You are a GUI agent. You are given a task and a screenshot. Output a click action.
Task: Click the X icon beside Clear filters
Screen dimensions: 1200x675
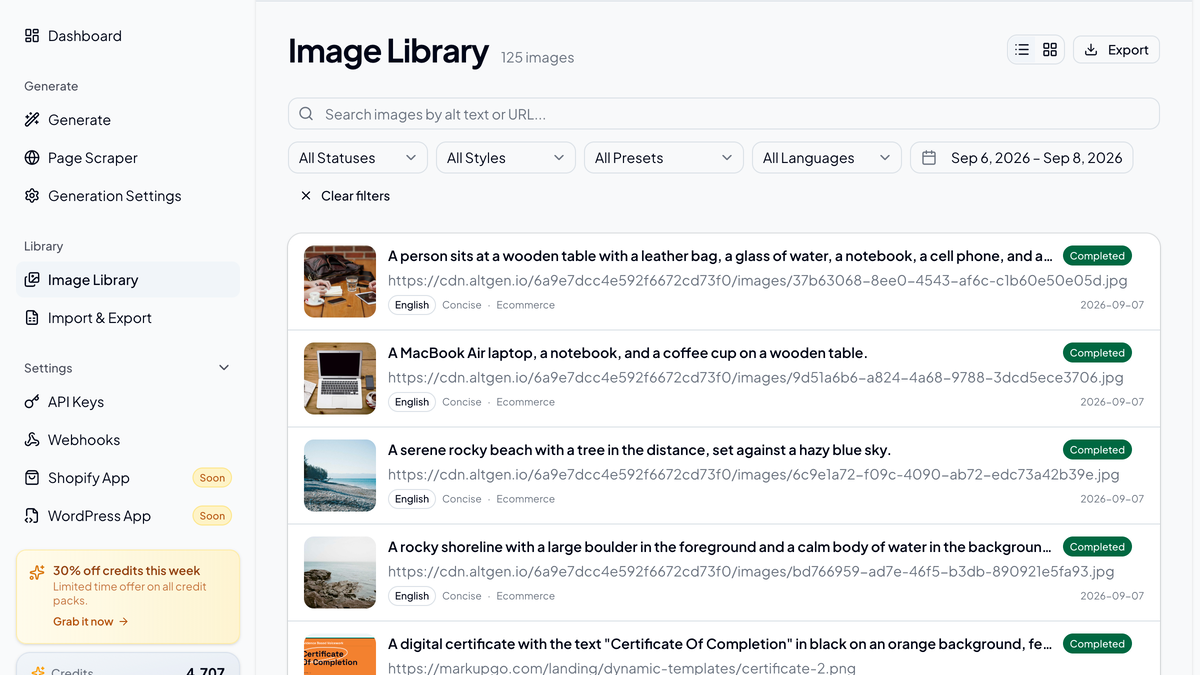pyautogui.click(x=306, y=196)
